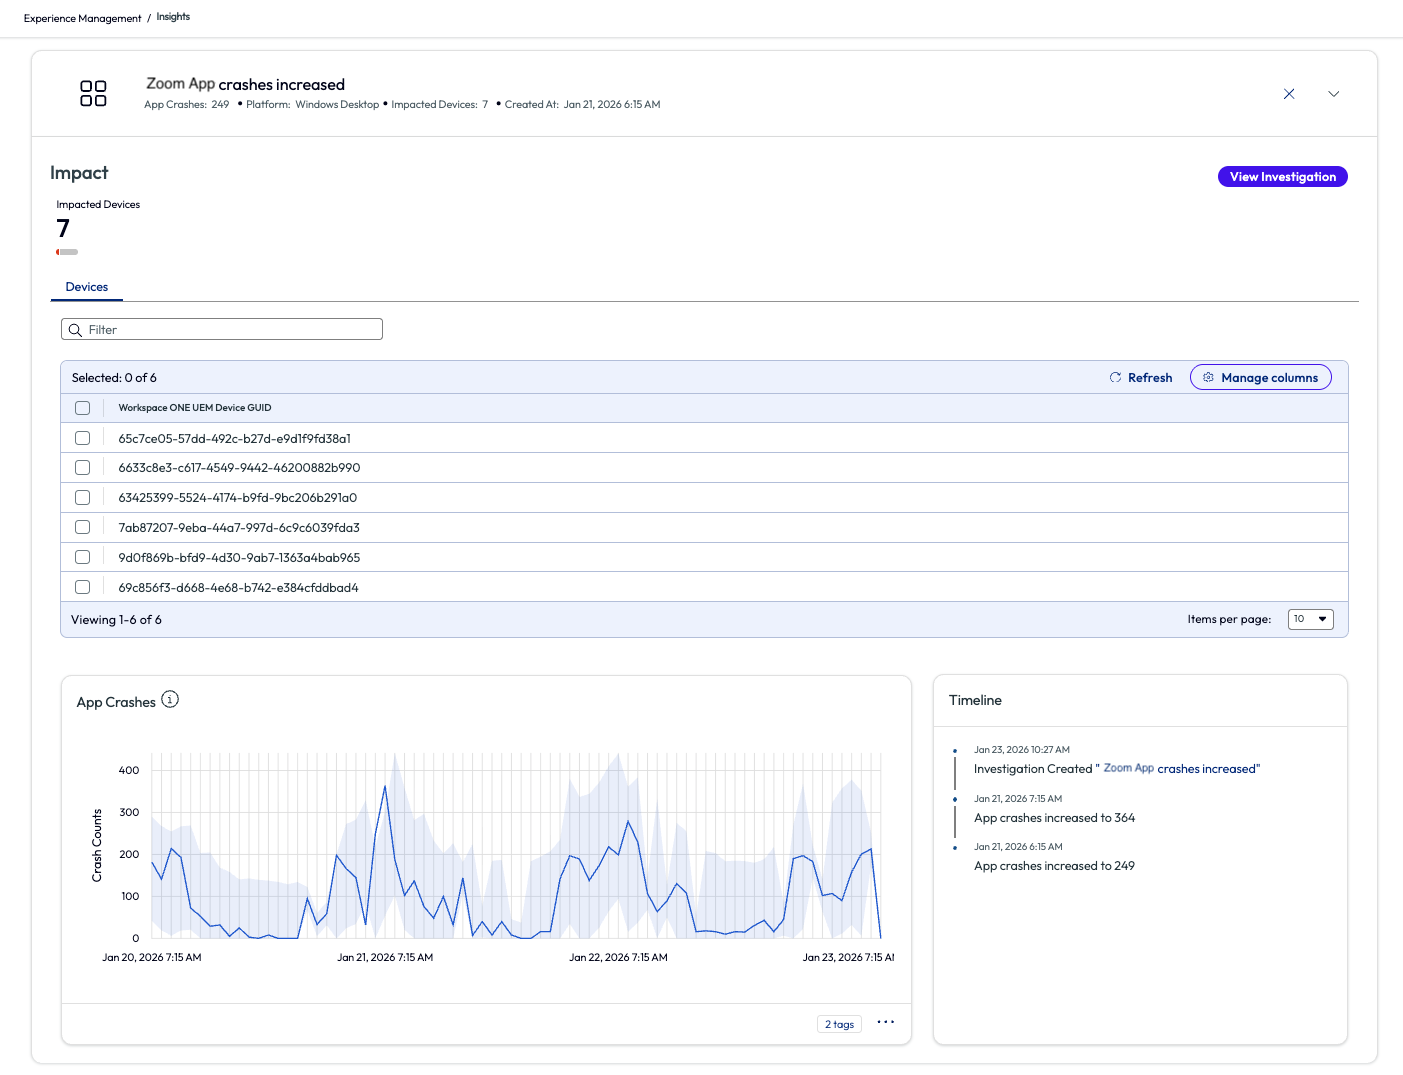Click the Refresh button above the table

(x=1141, y=378)
